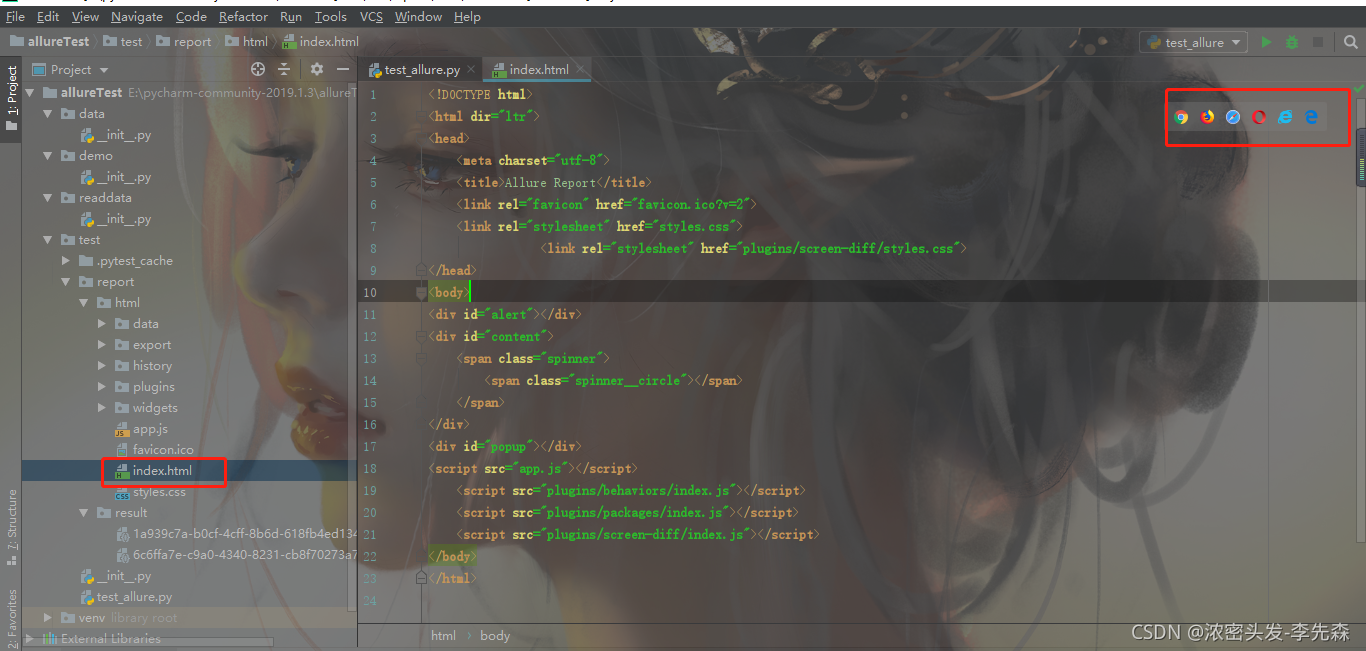Screen dimensions: 1366x651
Task: Expand the export folder arrow
Action: click(x=102, y=345)
